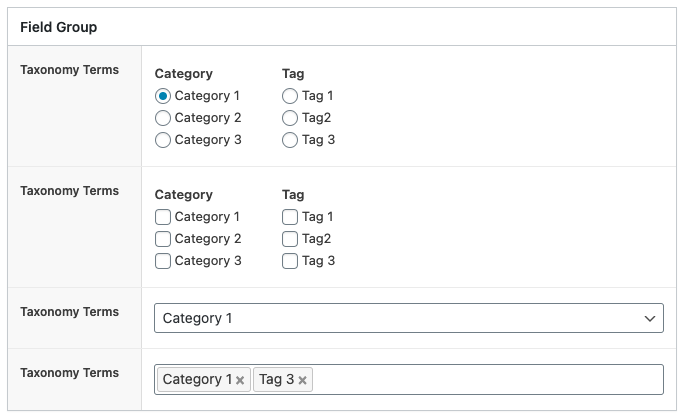Tick the Category 3 checkbox

click(163, 261)
